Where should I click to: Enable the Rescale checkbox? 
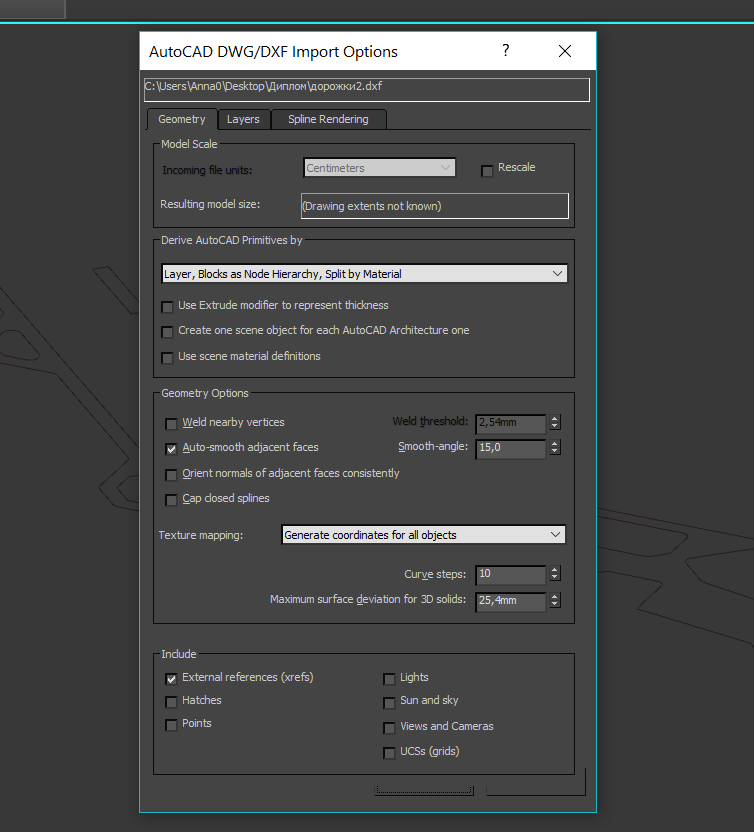[x=487, y=171]
